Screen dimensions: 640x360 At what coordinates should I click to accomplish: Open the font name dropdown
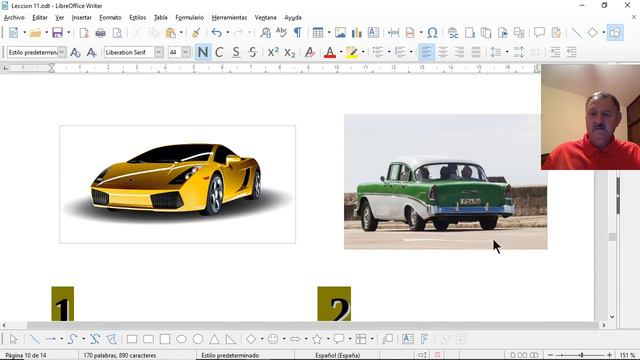(x=159, y=52)
